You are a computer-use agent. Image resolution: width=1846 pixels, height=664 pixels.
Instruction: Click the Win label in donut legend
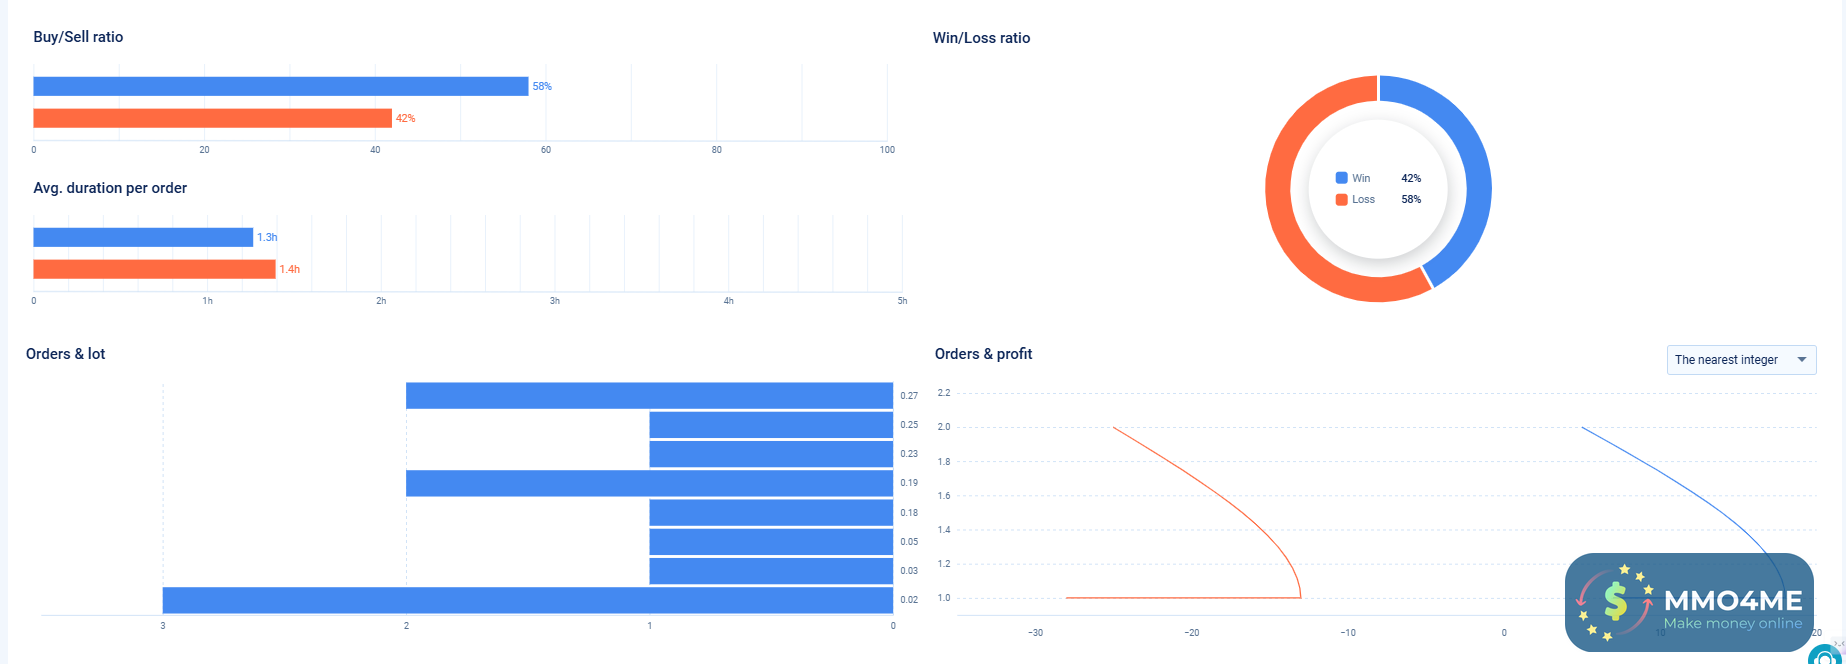pyautogui.click(x=1361, y=178)
